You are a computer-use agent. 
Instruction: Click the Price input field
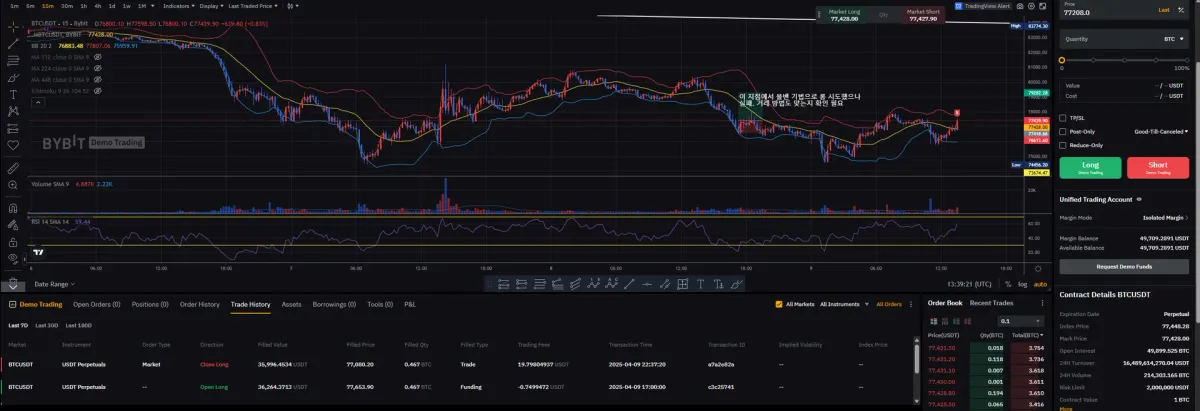1108,10
